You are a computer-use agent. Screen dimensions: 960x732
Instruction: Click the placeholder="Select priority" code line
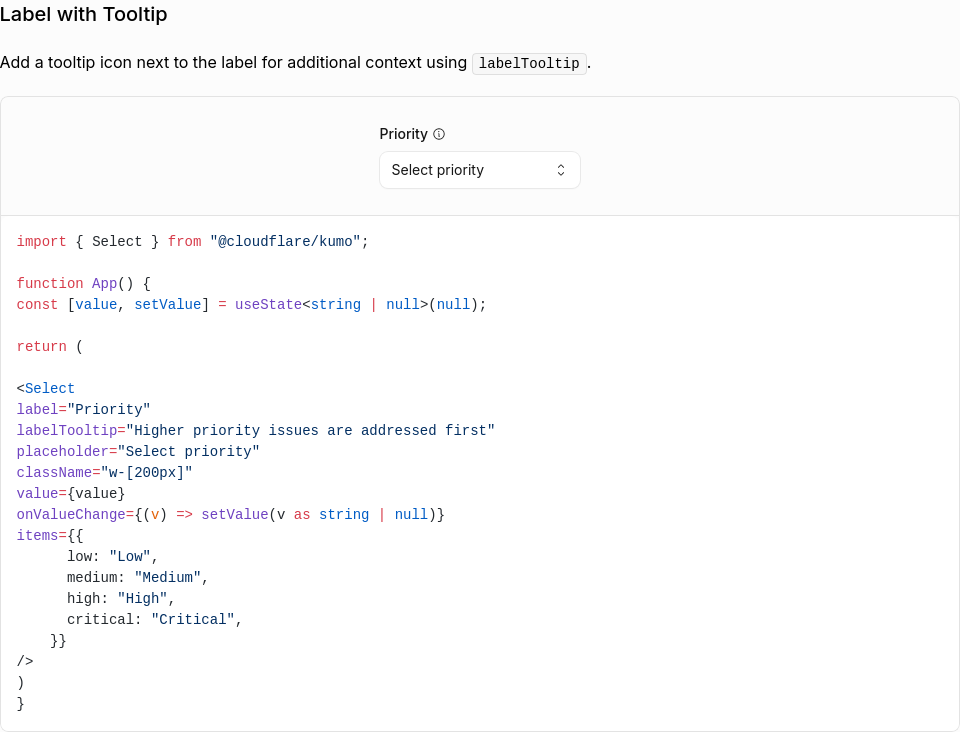click(x=138, y=452)
